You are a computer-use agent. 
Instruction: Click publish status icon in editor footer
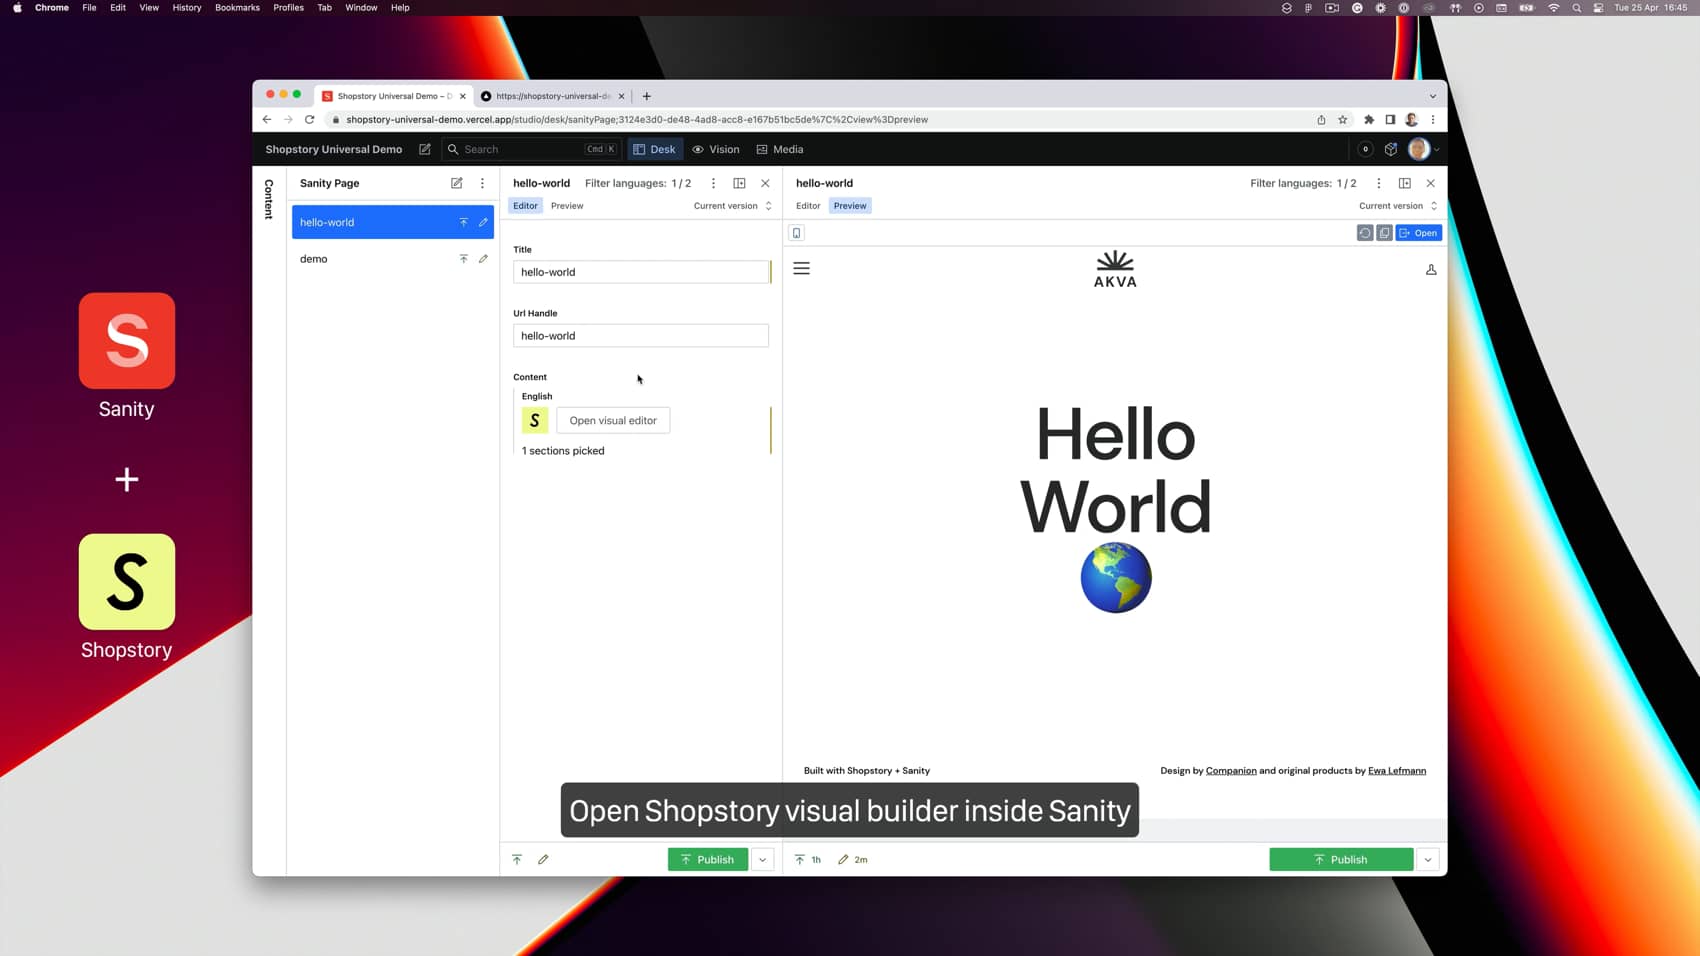coord(517,860)
